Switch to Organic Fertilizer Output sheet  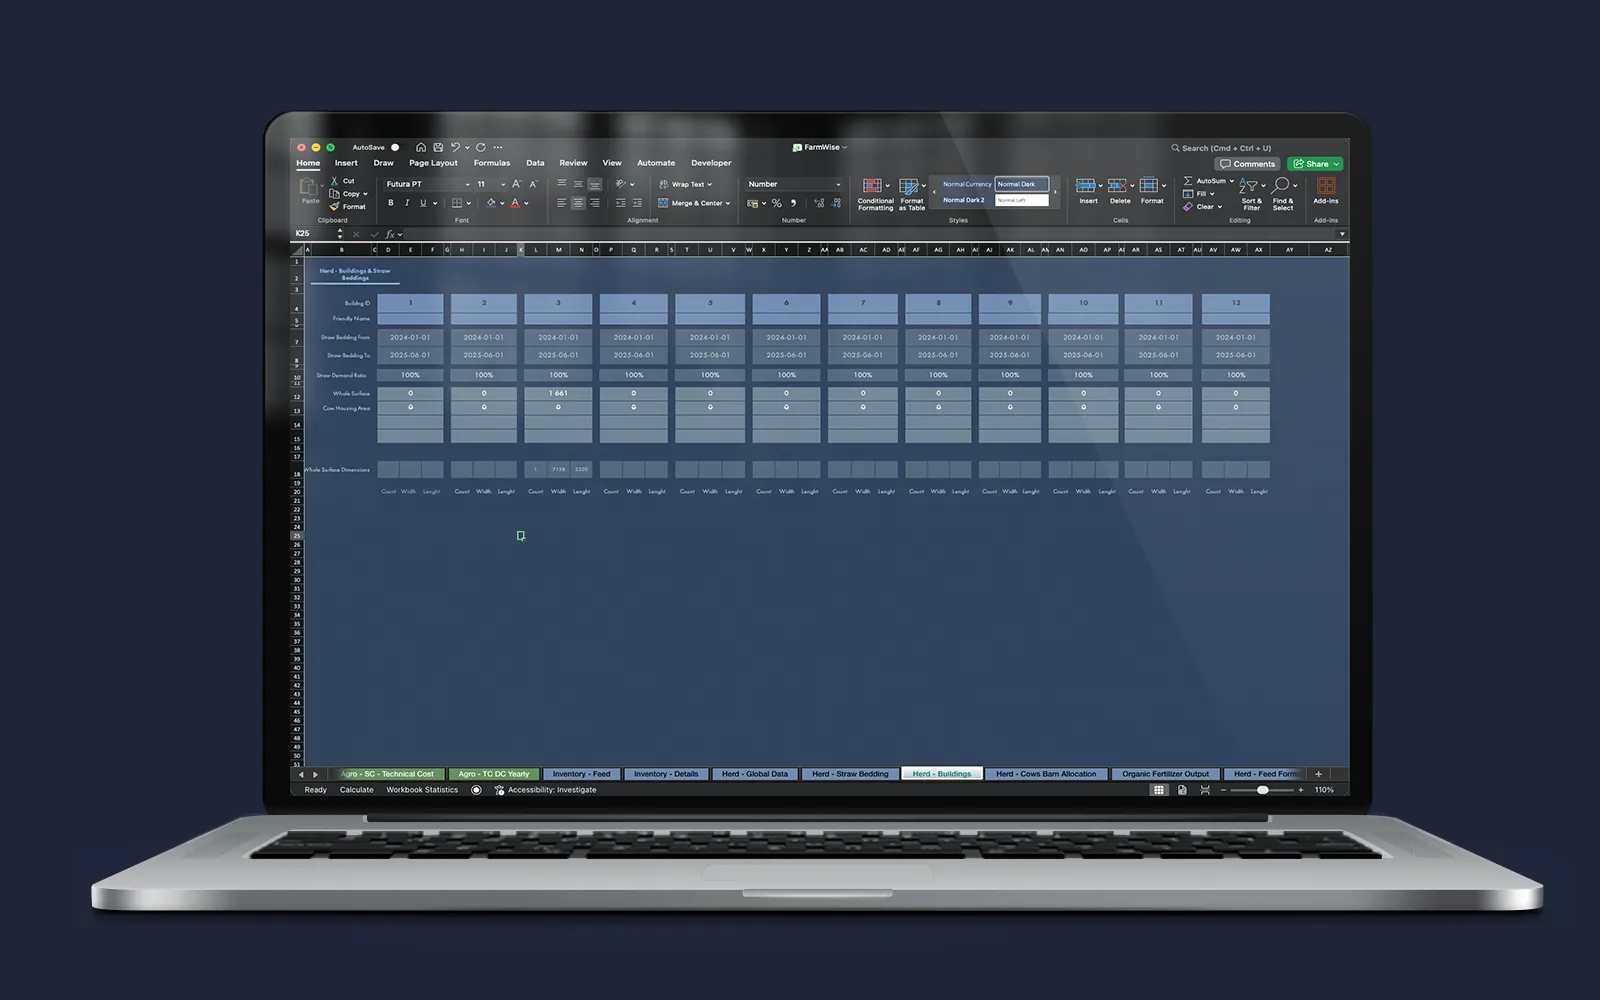click(x=1165, y=774)
